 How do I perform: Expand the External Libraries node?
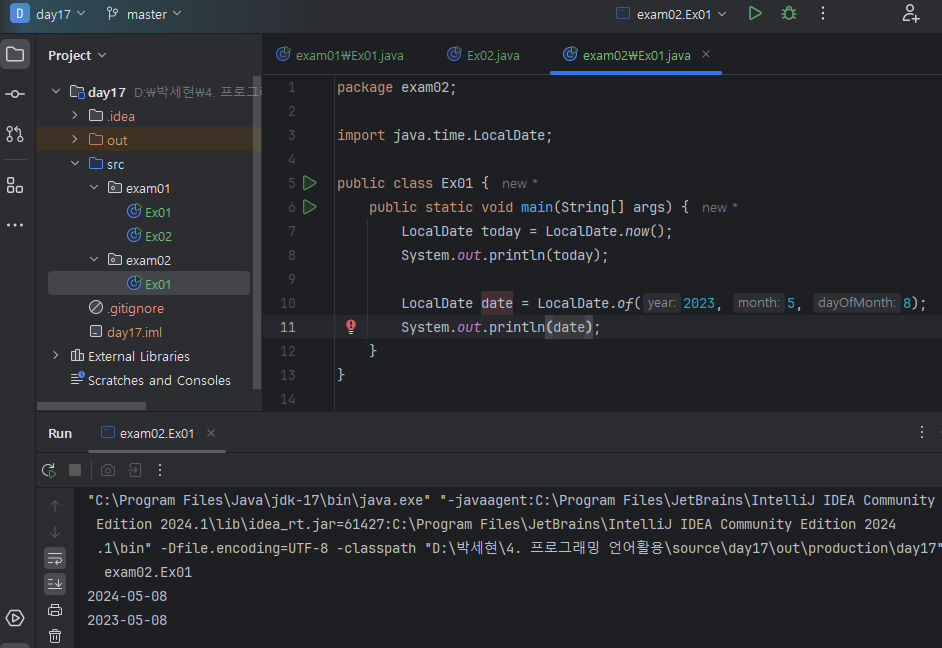(56, 356)
